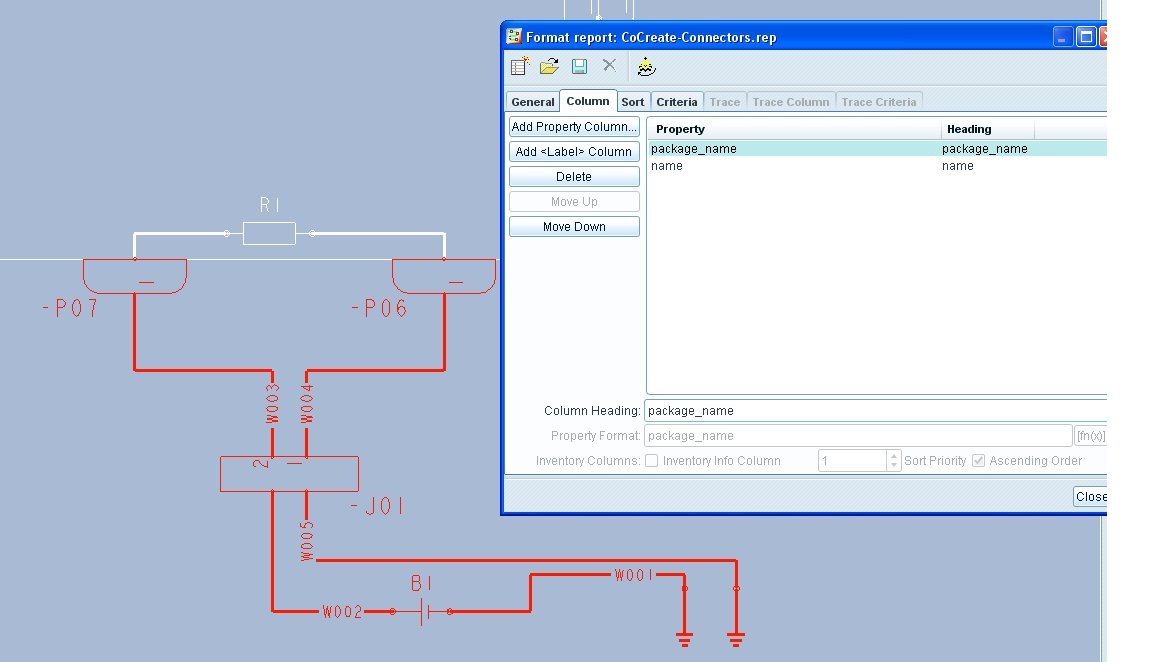Click the left ground symbol
Screen dimensions: 1152x662
[685, 639]
